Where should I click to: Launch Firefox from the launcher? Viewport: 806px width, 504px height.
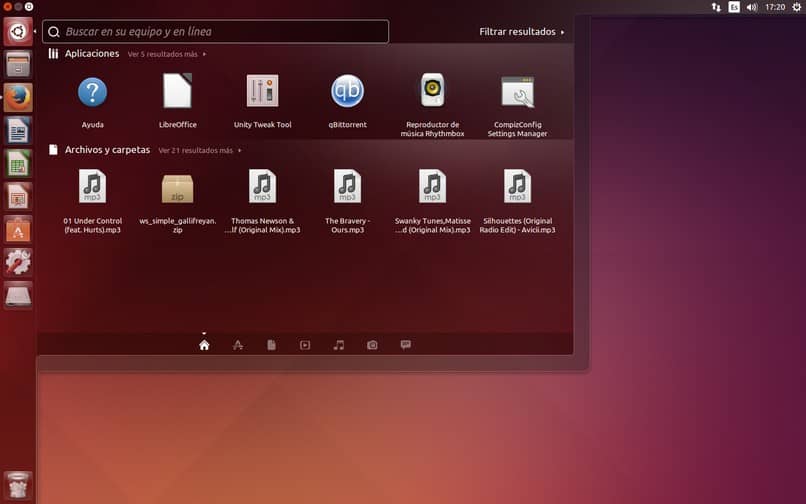[18, 97]
